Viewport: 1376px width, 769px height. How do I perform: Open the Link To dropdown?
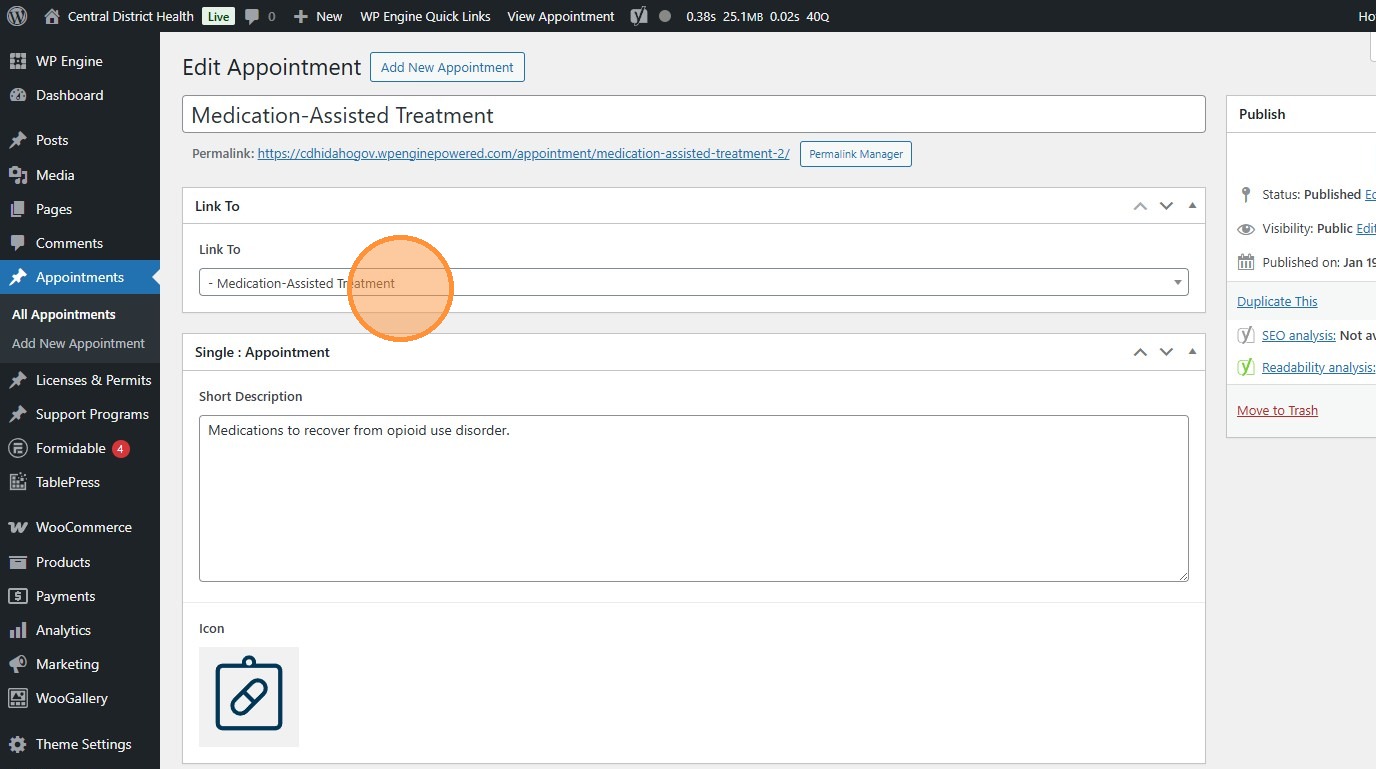(x=693, y=283)
